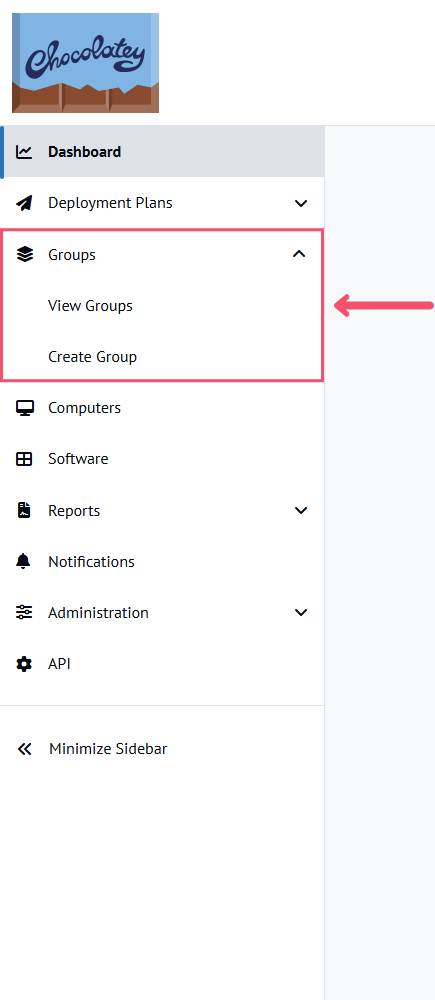Expand the Administration chevron
Viewport: 435px width, 1000px height.
point(300,612)
